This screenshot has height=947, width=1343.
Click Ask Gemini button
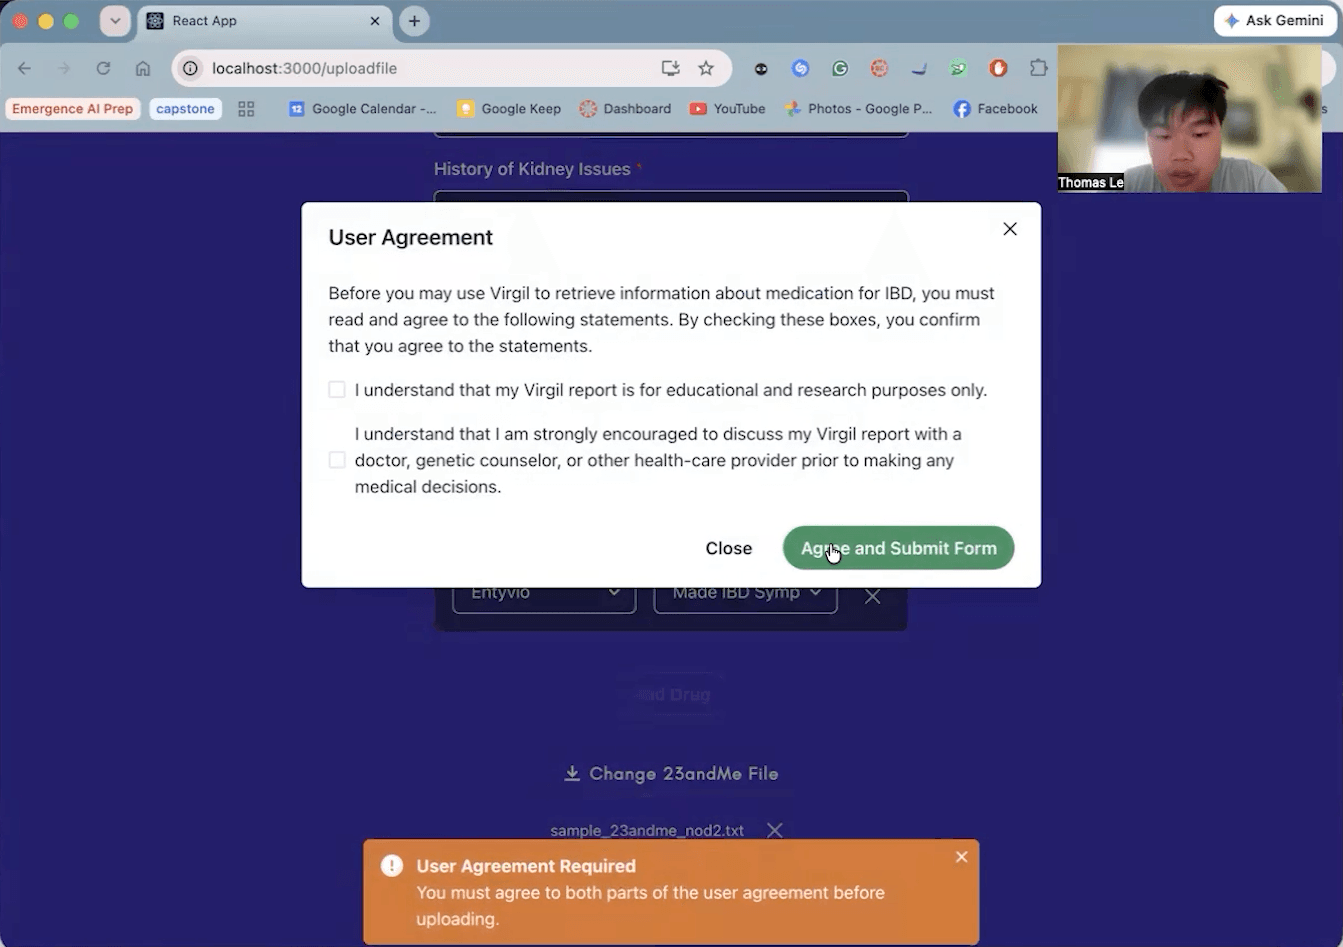(x=1275, y=21)
